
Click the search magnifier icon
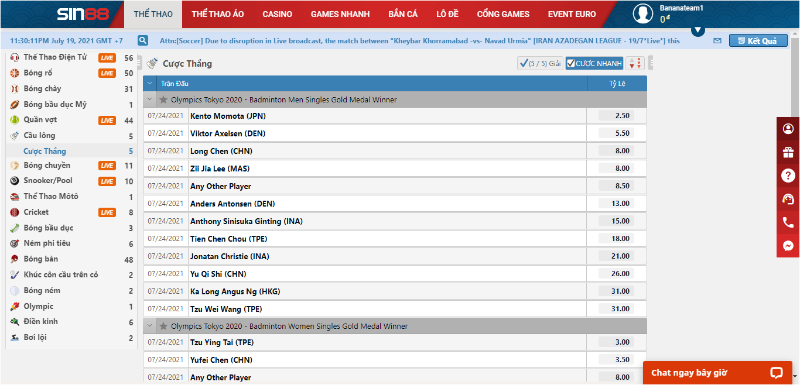click(x=143, y=40)
